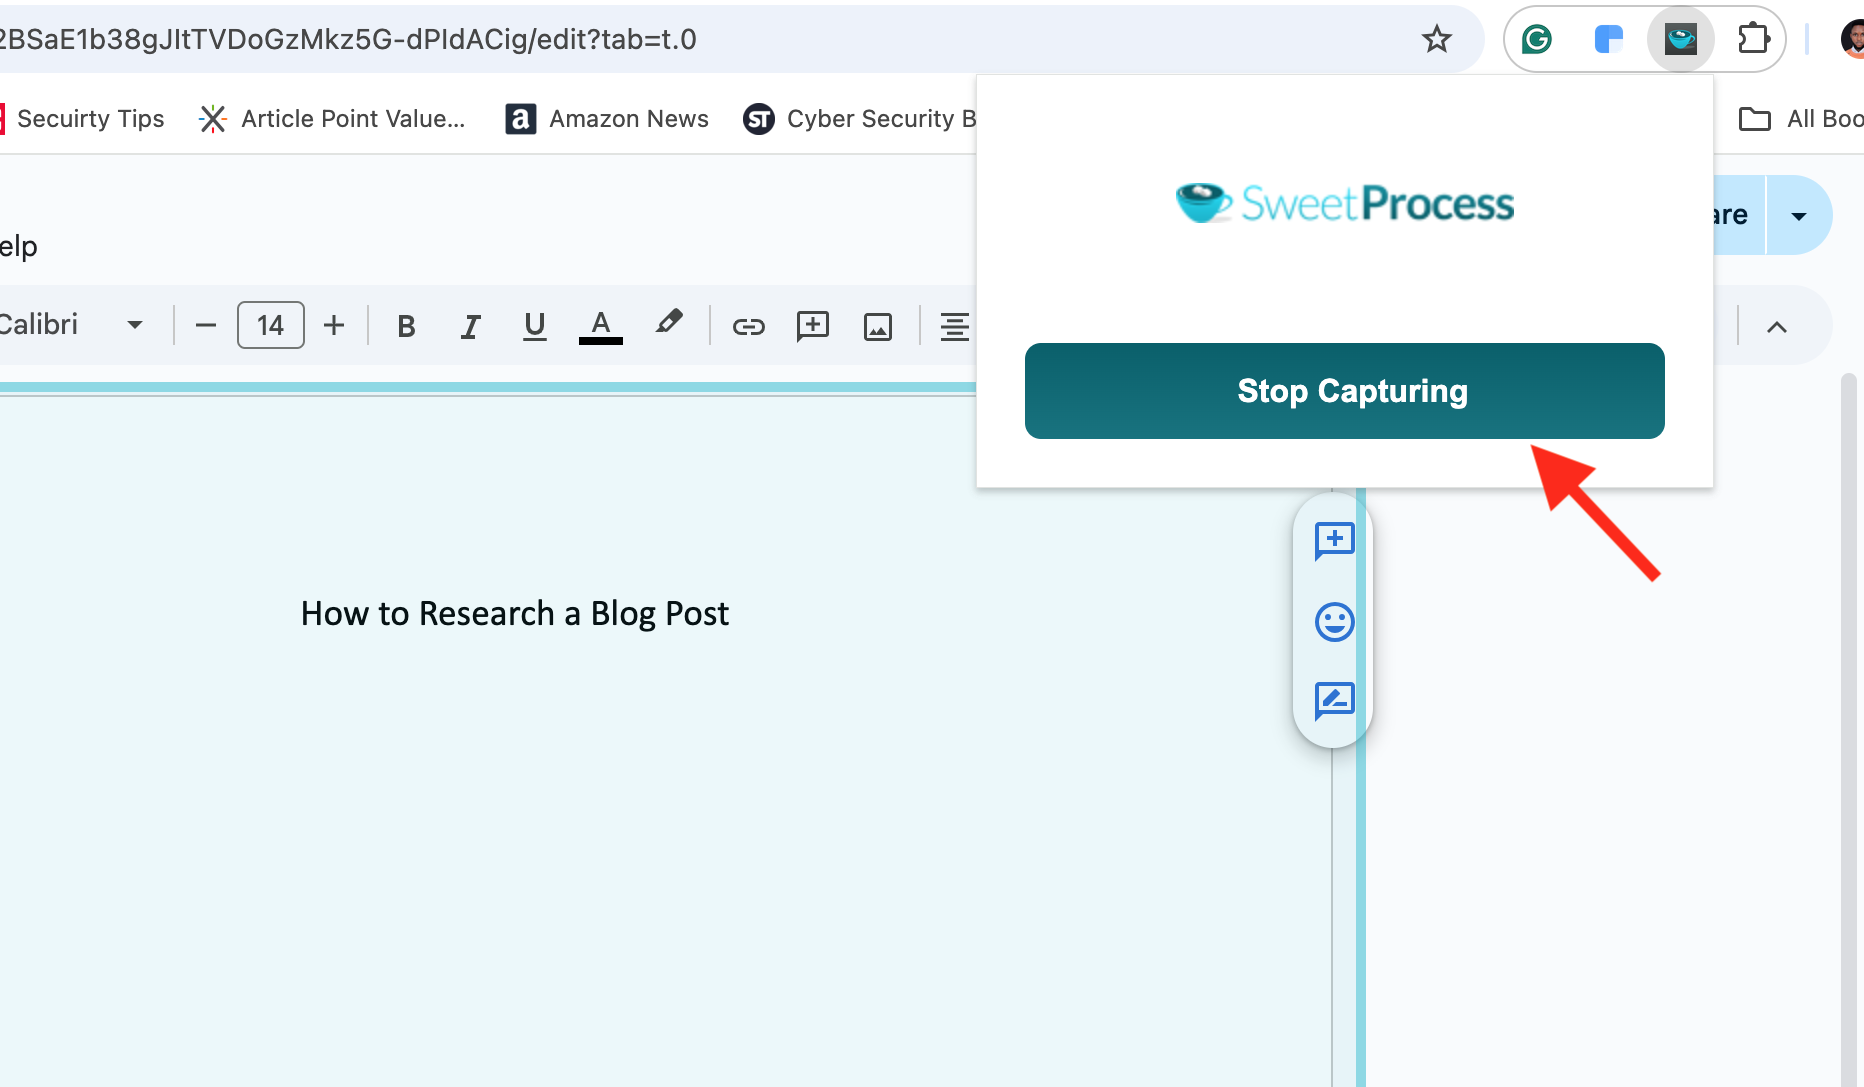
Task: Open the All Bookmarks folder
Action: click(1801, 119)
